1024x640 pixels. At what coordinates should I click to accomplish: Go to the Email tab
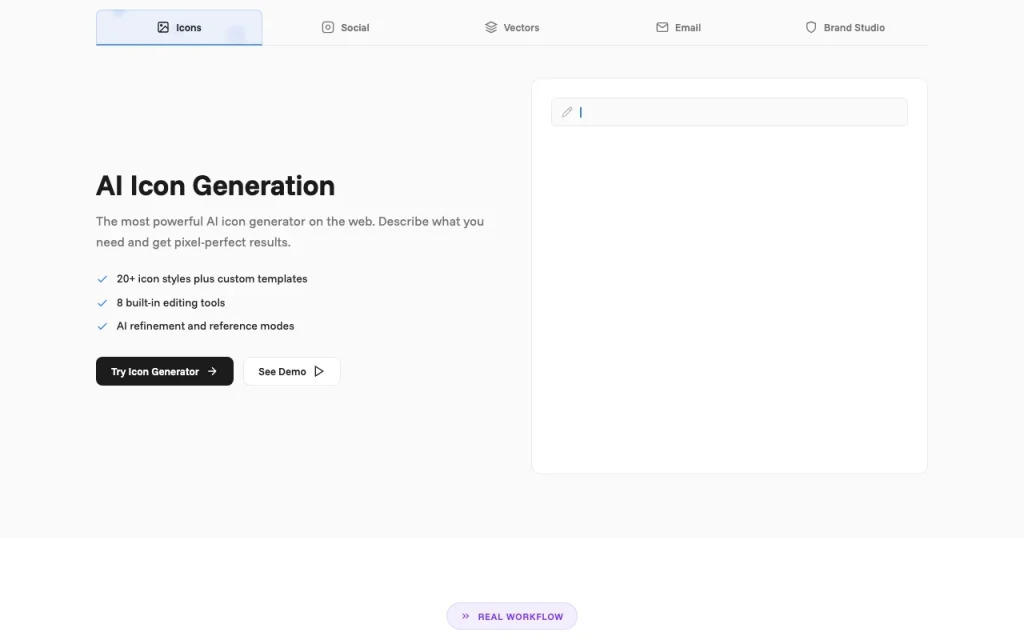(678, 27)
